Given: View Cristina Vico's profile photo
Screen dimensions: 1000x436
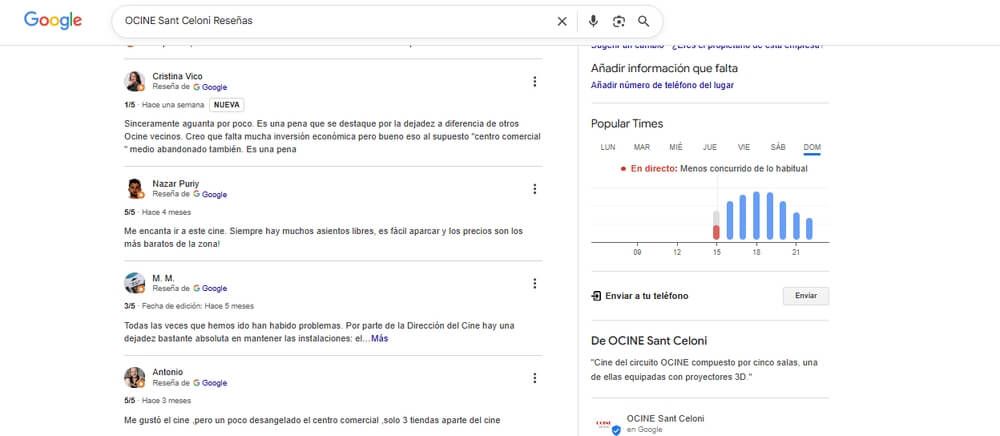Looking at the screenshot, I should (135, 82).
